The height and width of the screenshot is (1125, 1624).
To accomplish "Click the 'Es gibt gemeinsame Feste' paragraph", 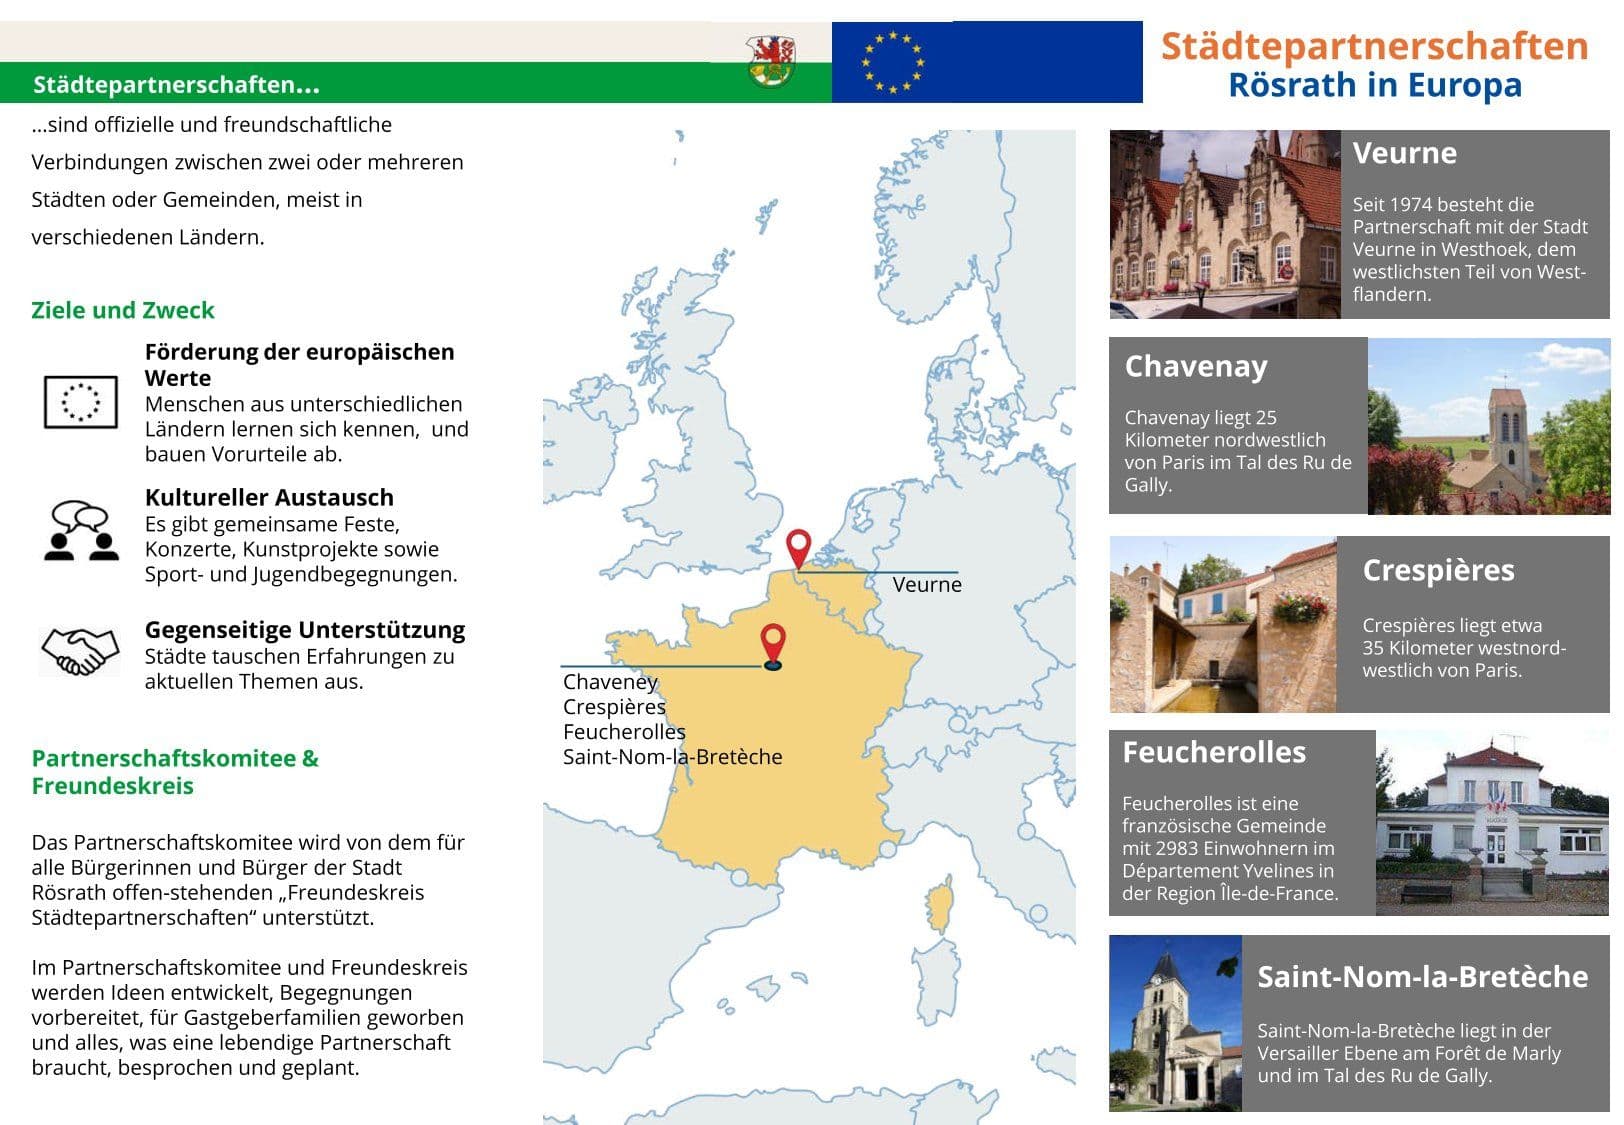I will (301, 549).
